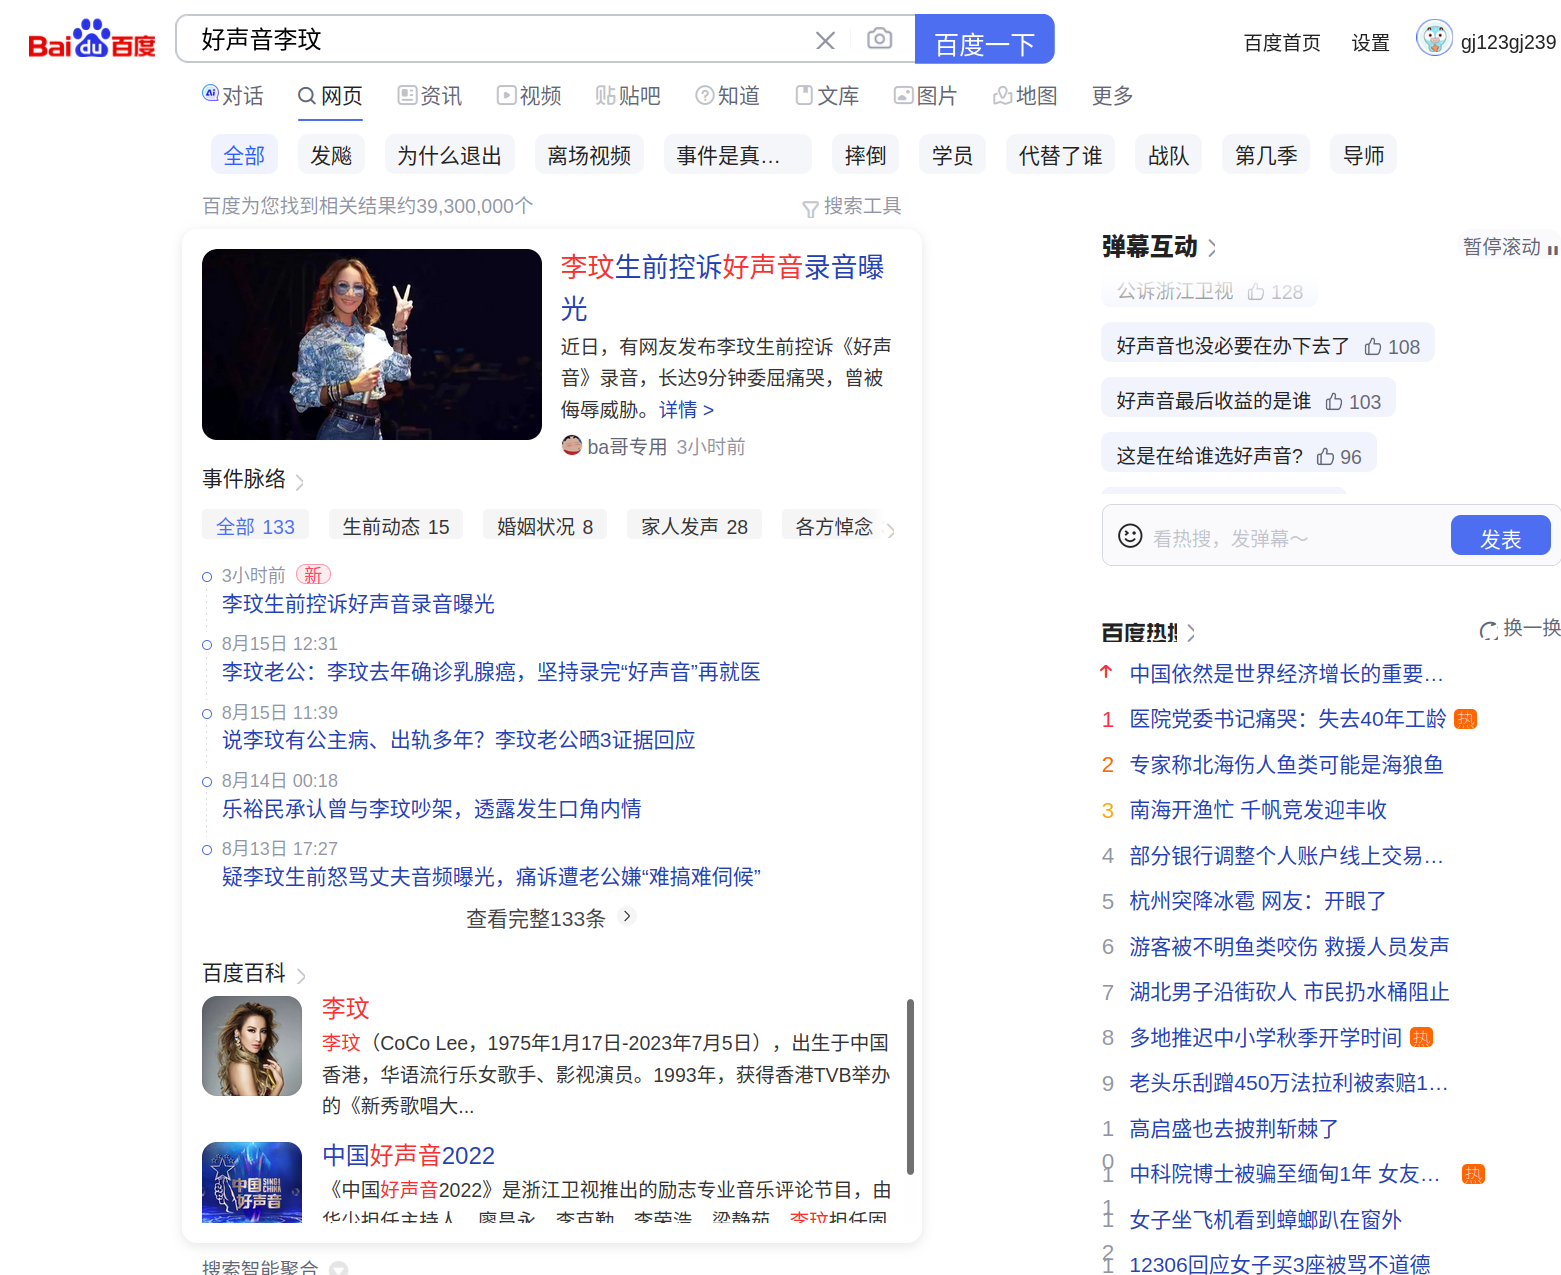1561x1275 pixels.
Task: Open image search via the camera icon
Action: click(x=880, y=39)
